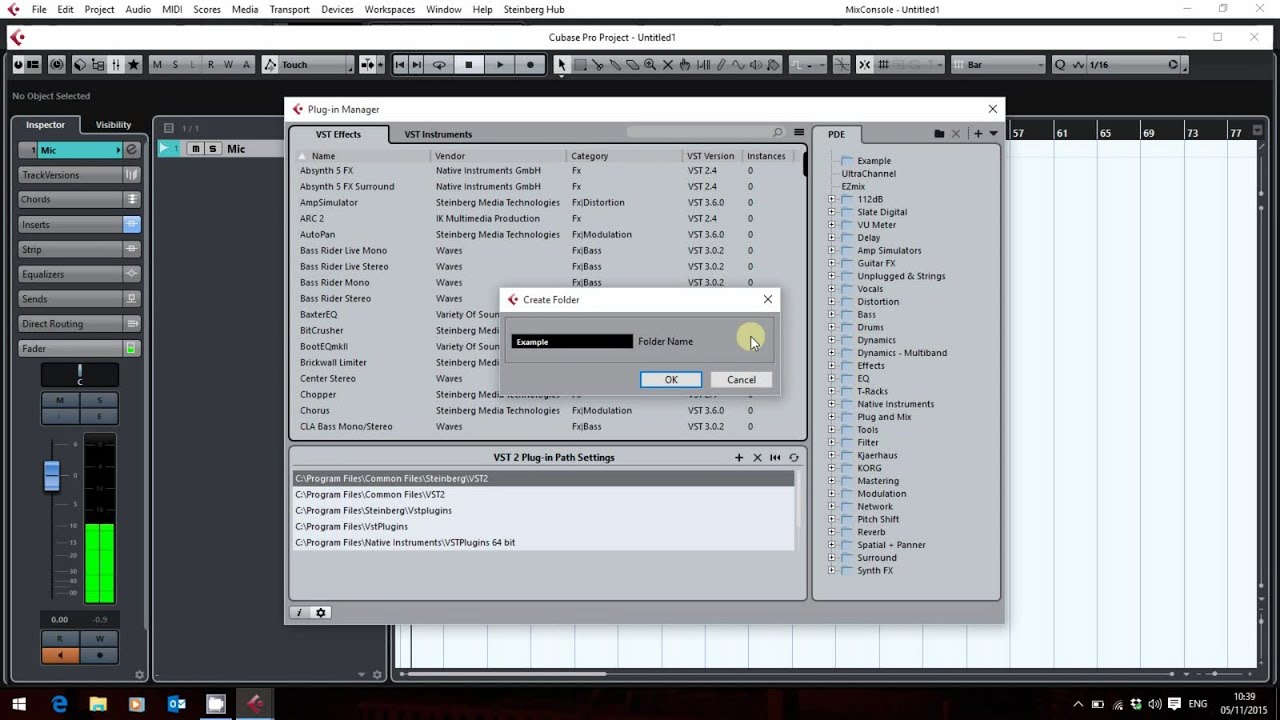Select the Erase tool
1280x720 pixels.
632,65
